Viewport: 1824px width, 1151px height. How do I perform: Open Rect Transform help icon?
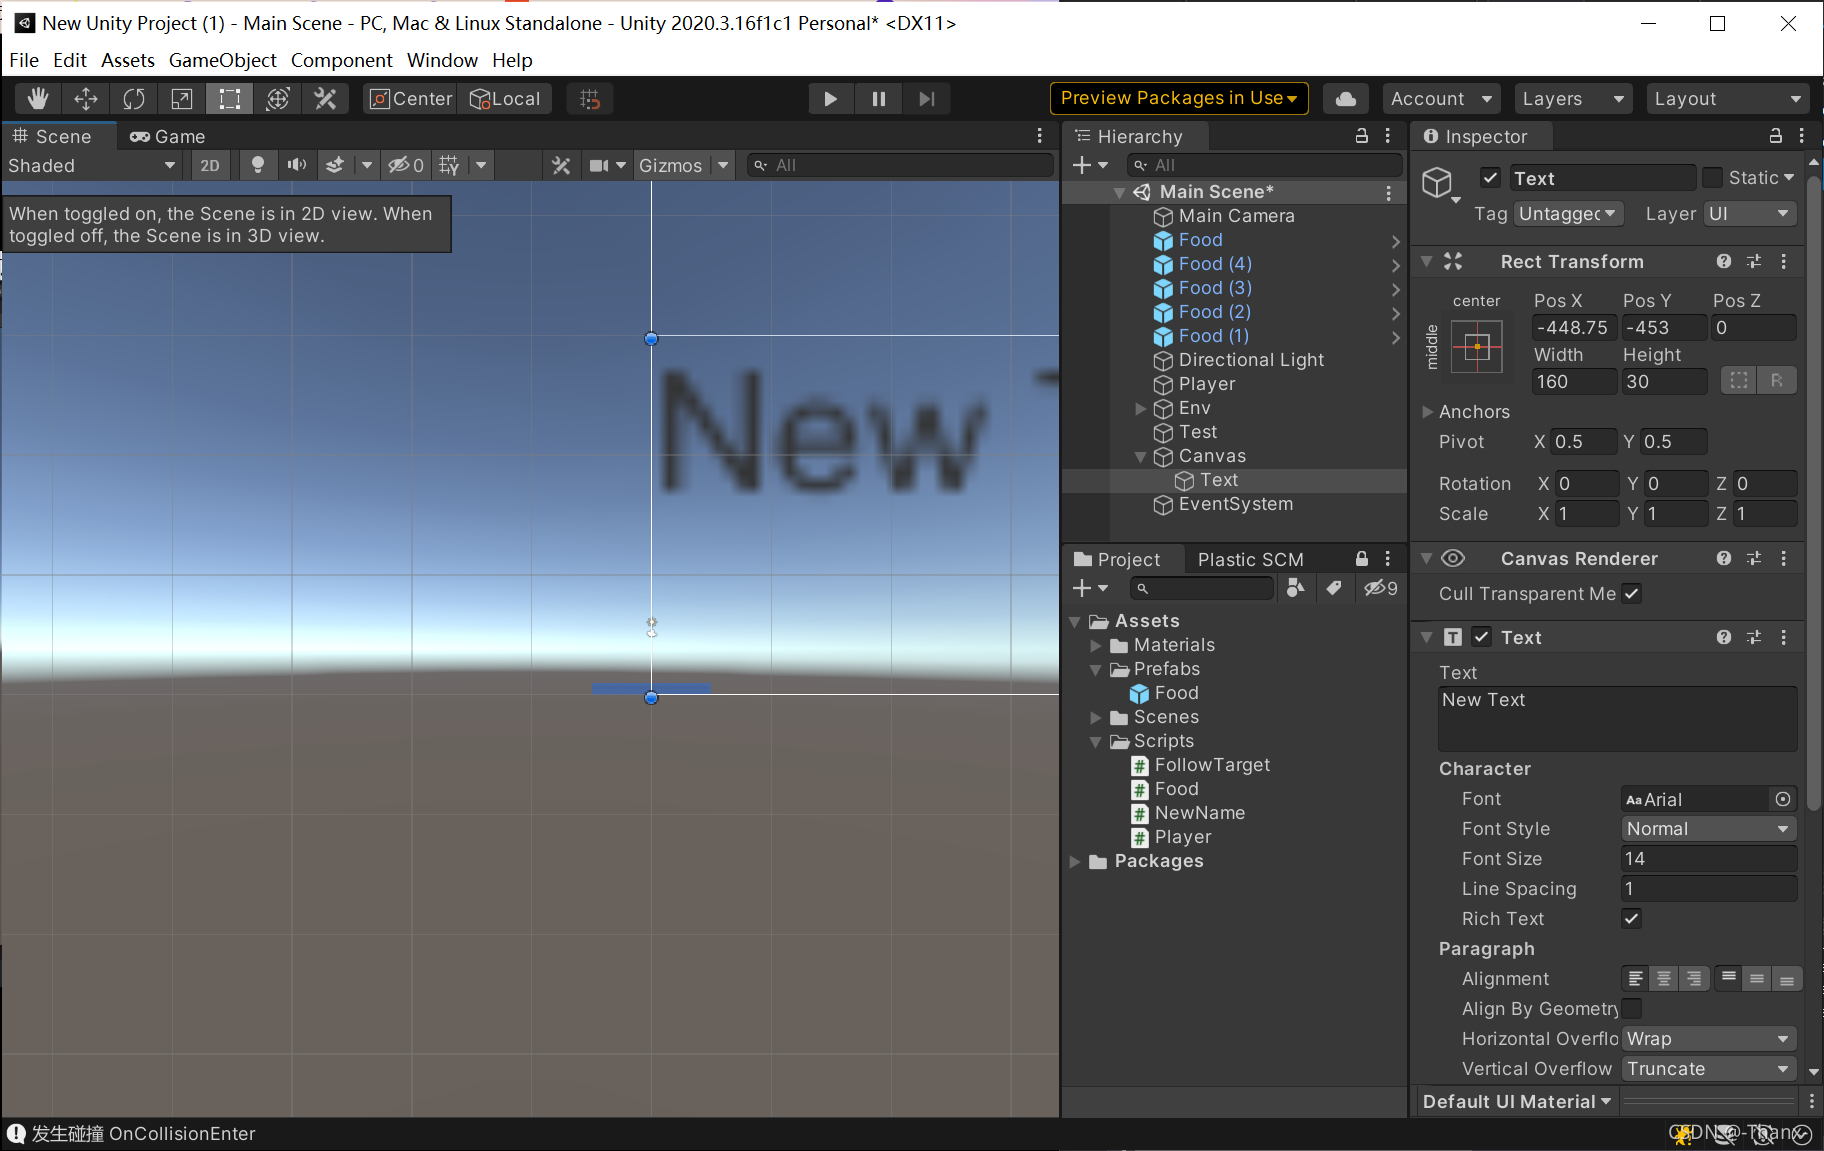(x=1724, y=262)
